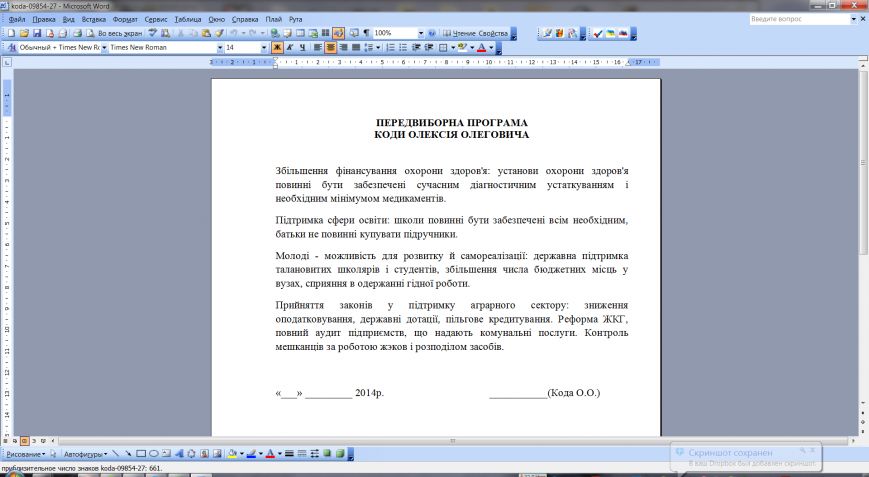The image size is (869, 477).
Task: Expand the font color dropdown on formatting toolbar
Action: point(491,48)
